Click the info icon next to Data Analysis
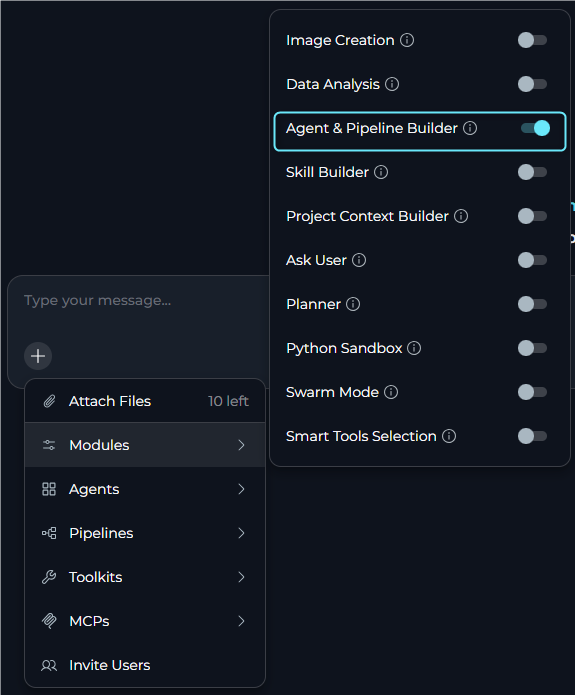Viewport: 575px width, 695px height. click(x=392, y=84)
